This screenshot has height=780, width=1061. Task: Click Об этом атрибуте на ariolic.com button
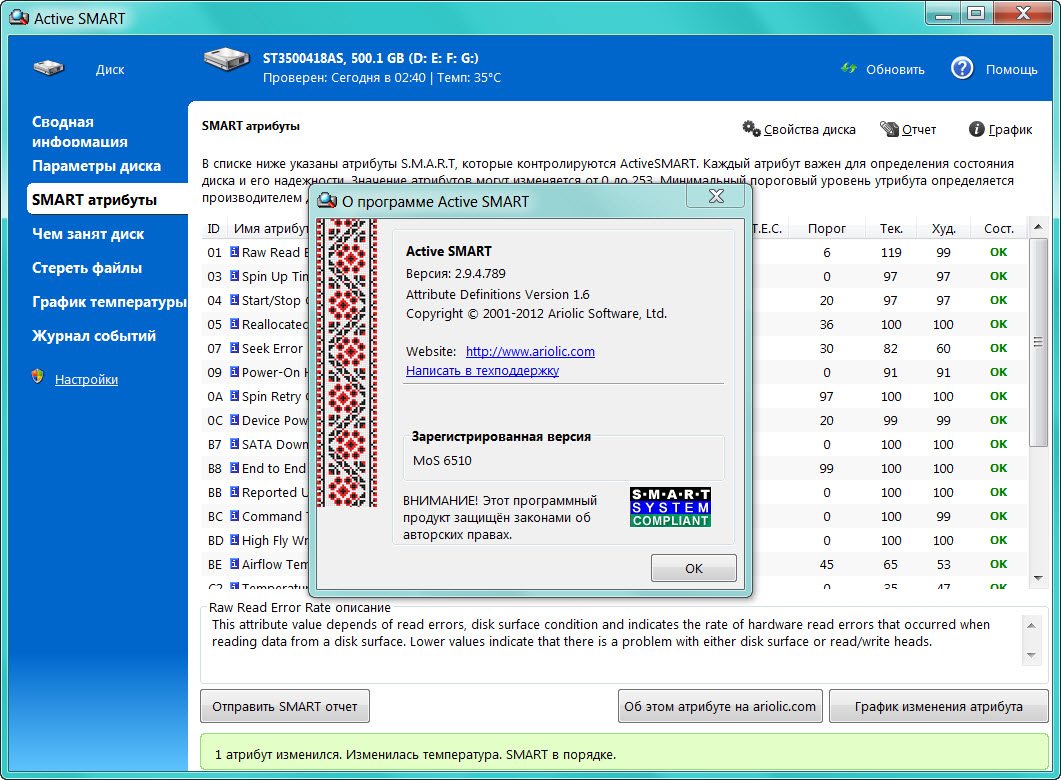point(720,706)
